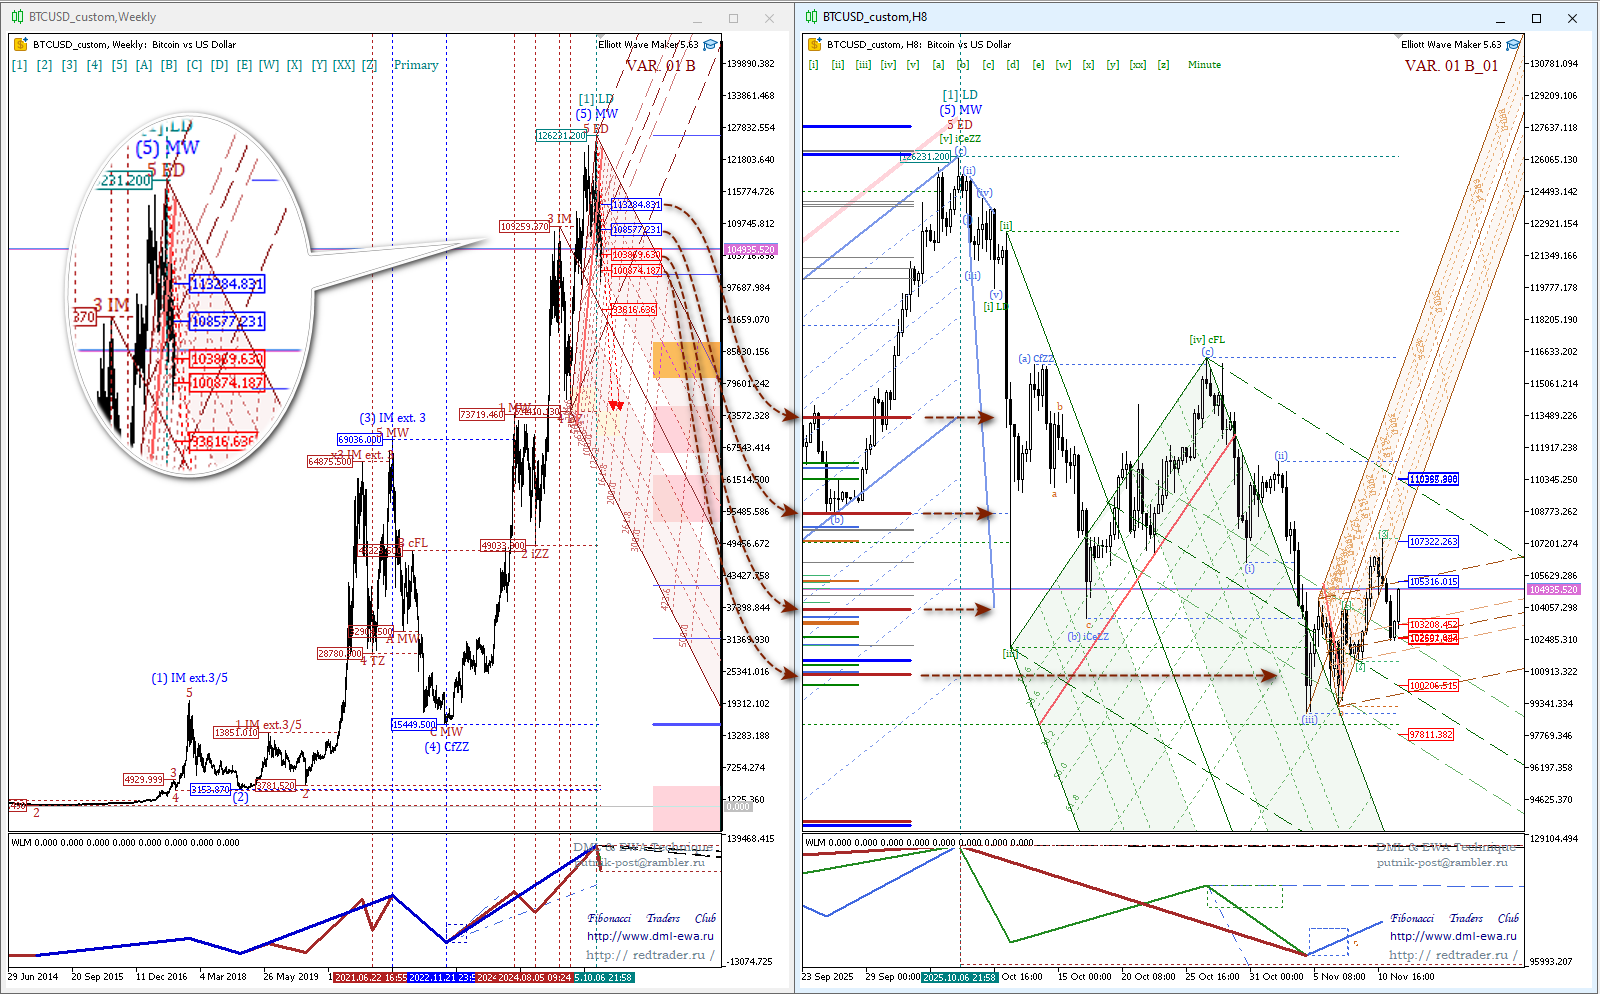Click the graduation cap icon in Weekly chart
The image size is (1600, 994).
[710, 45]
